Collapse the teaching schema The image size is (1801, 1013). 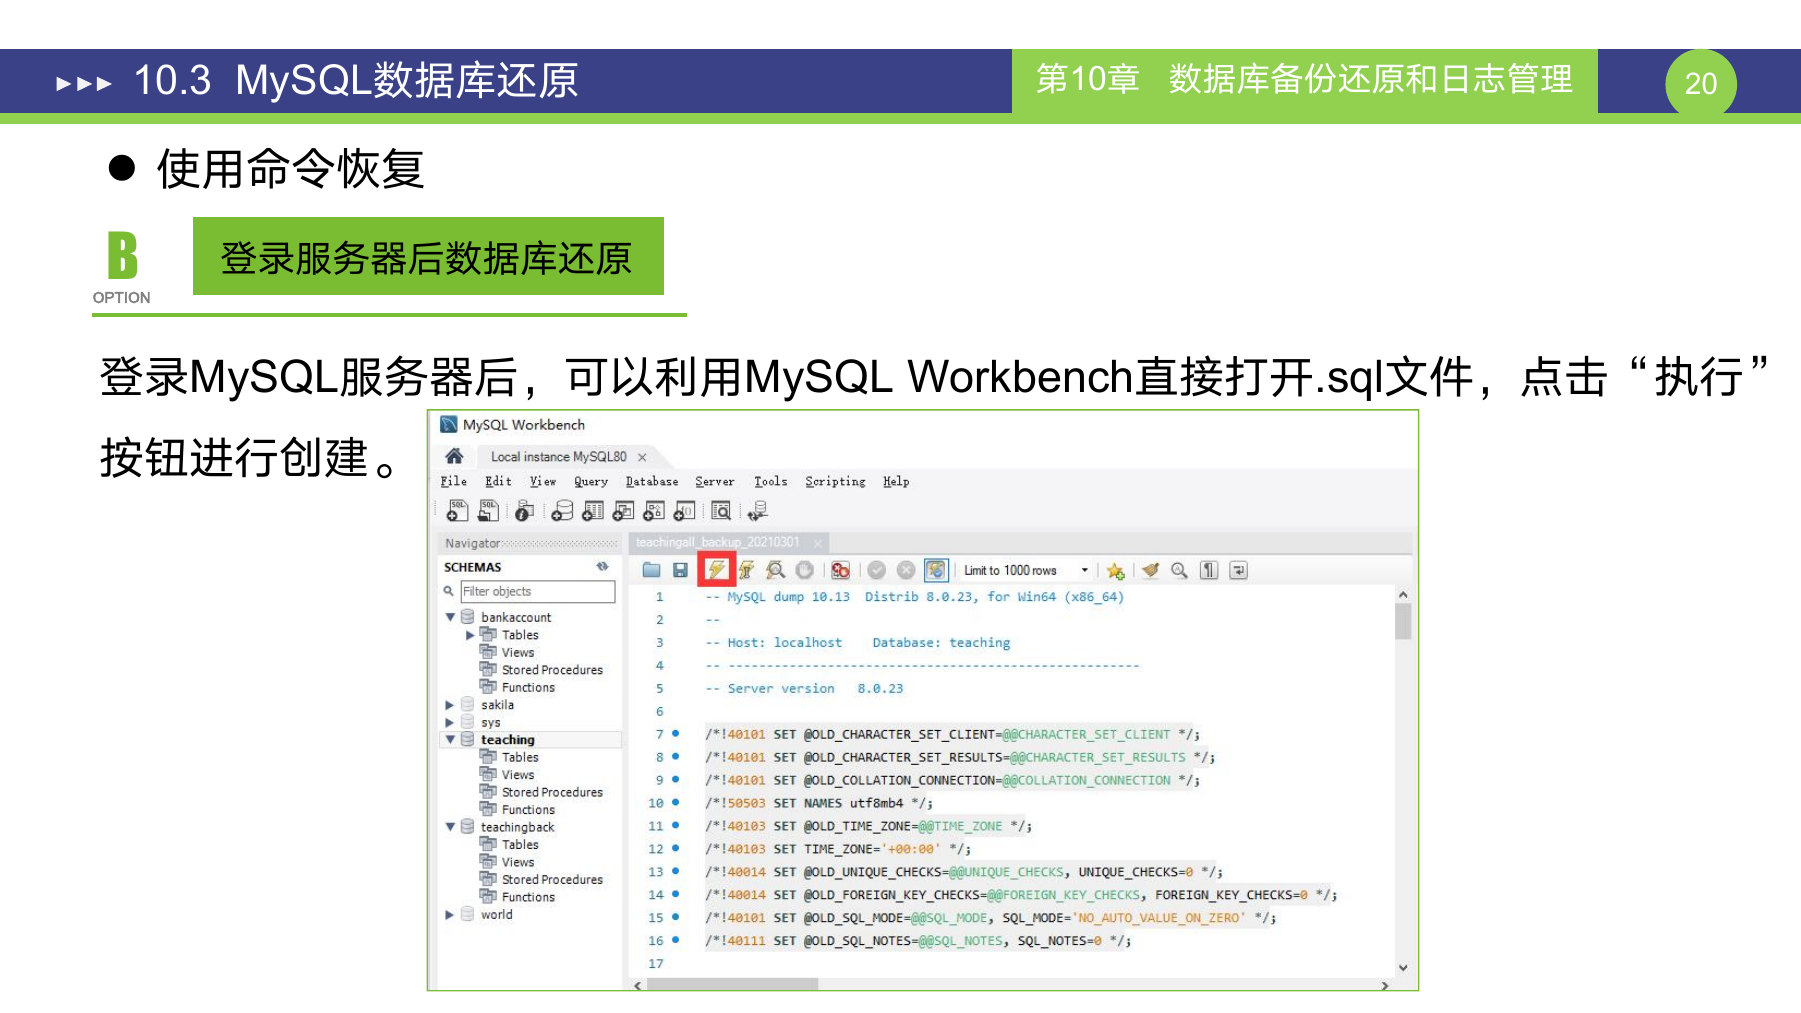tap(450, 740)
